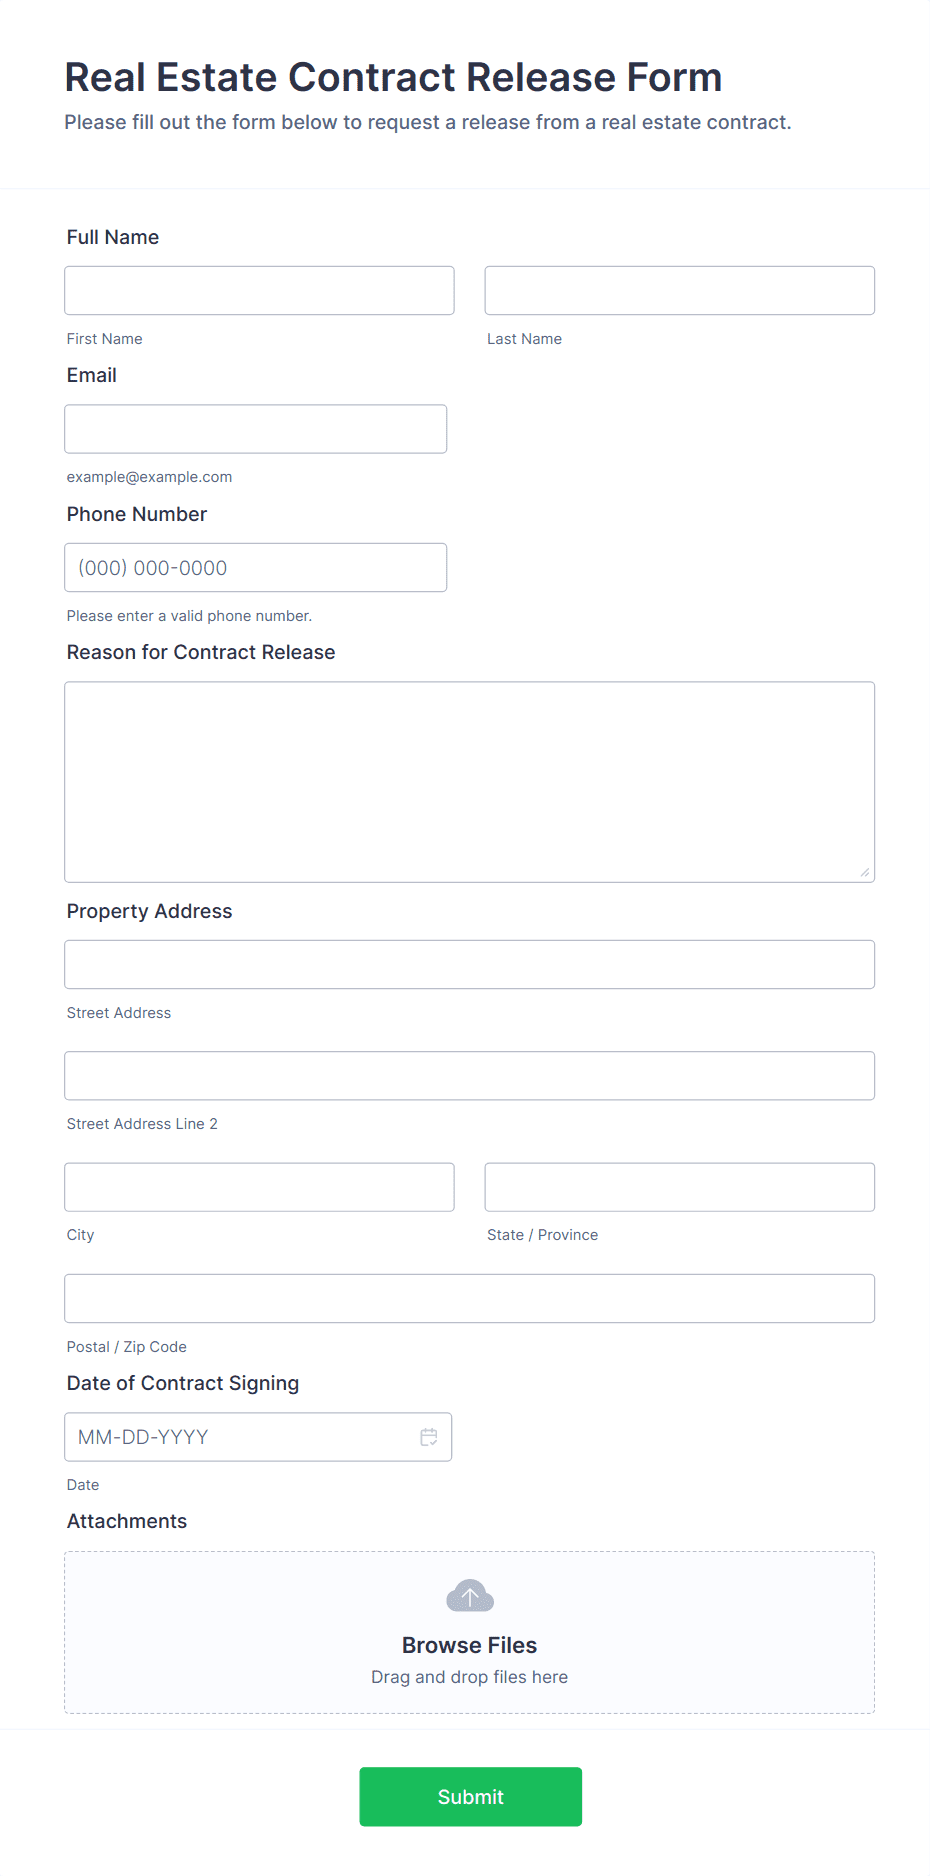Click the Browse Files upload area
The height and width of the screenshot is (1876, 930).
(x=469, y=1644)
